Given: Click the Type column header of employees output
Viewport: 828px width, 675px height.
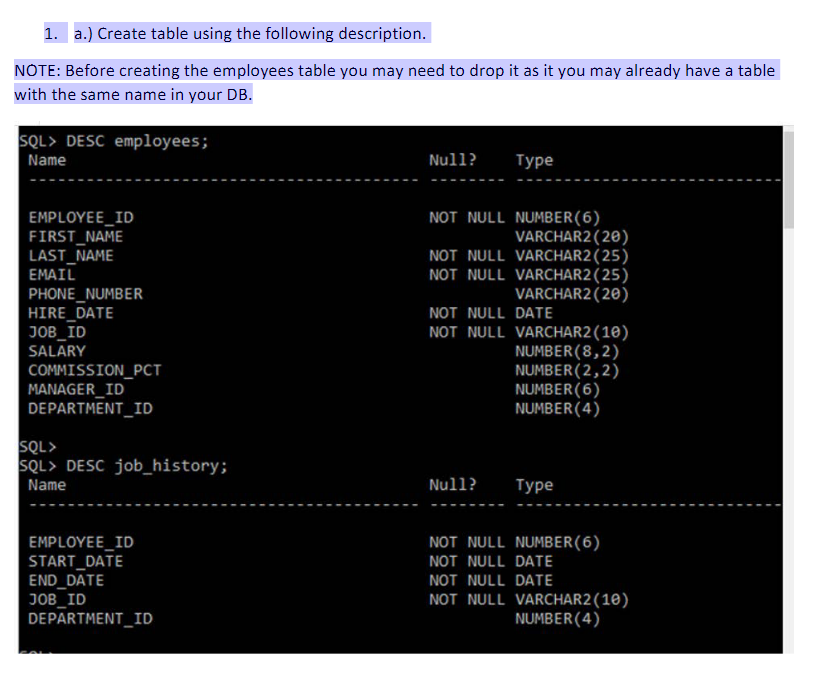Looking at the screenshot, I should pyautogui.click(x=535, y=160).
